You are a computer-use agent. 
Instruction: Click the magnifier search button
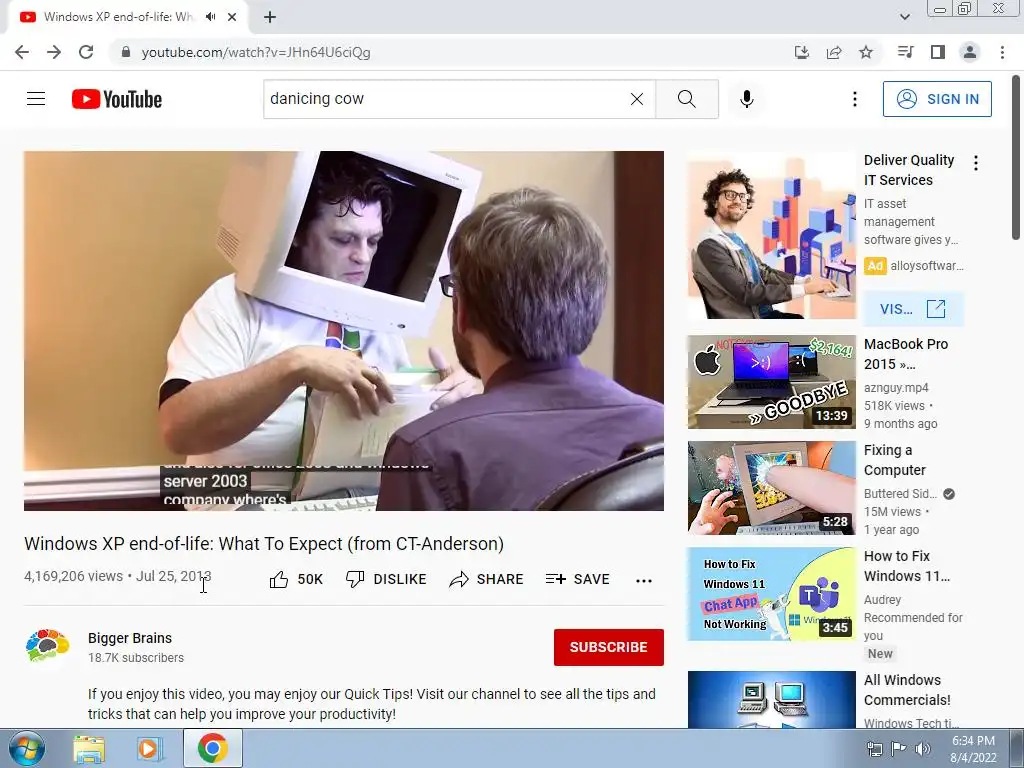tap(686, 99)
